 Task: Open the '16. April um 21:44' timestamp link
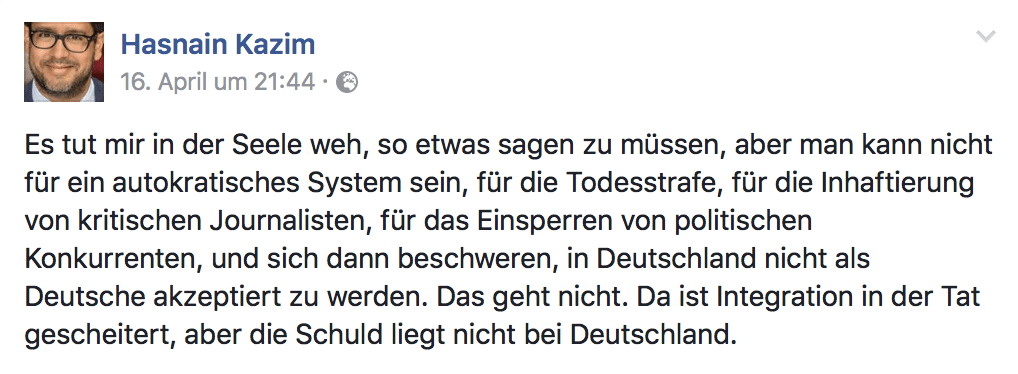pos(217,82)
